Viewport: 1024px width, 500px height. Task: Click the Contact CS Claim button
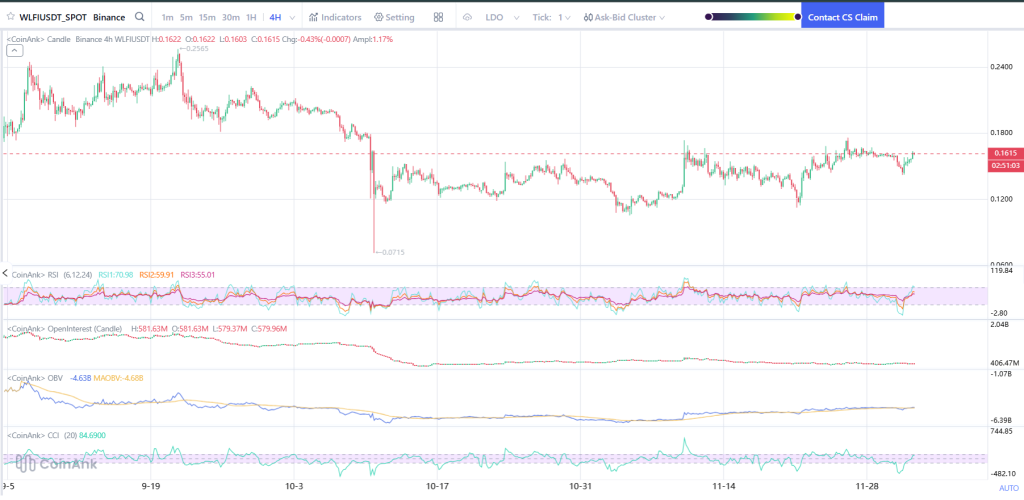tap(842, 17)
